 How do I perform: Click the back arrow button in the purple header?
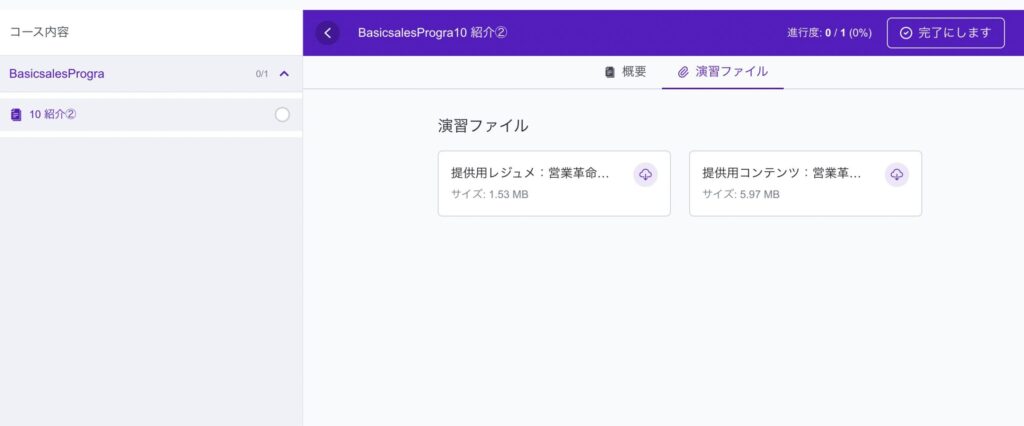pyautogui.click(x=328, y=33)
